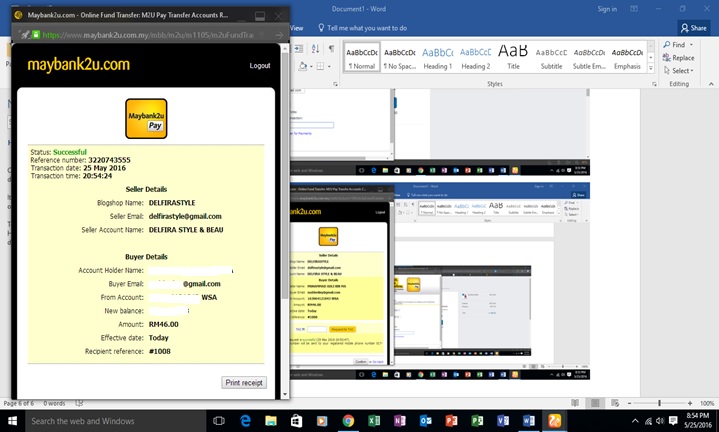The height and width of the screenshot is (432, 719).
Task: Select the reference number 3220743555
Action: (x=109, y=160)
